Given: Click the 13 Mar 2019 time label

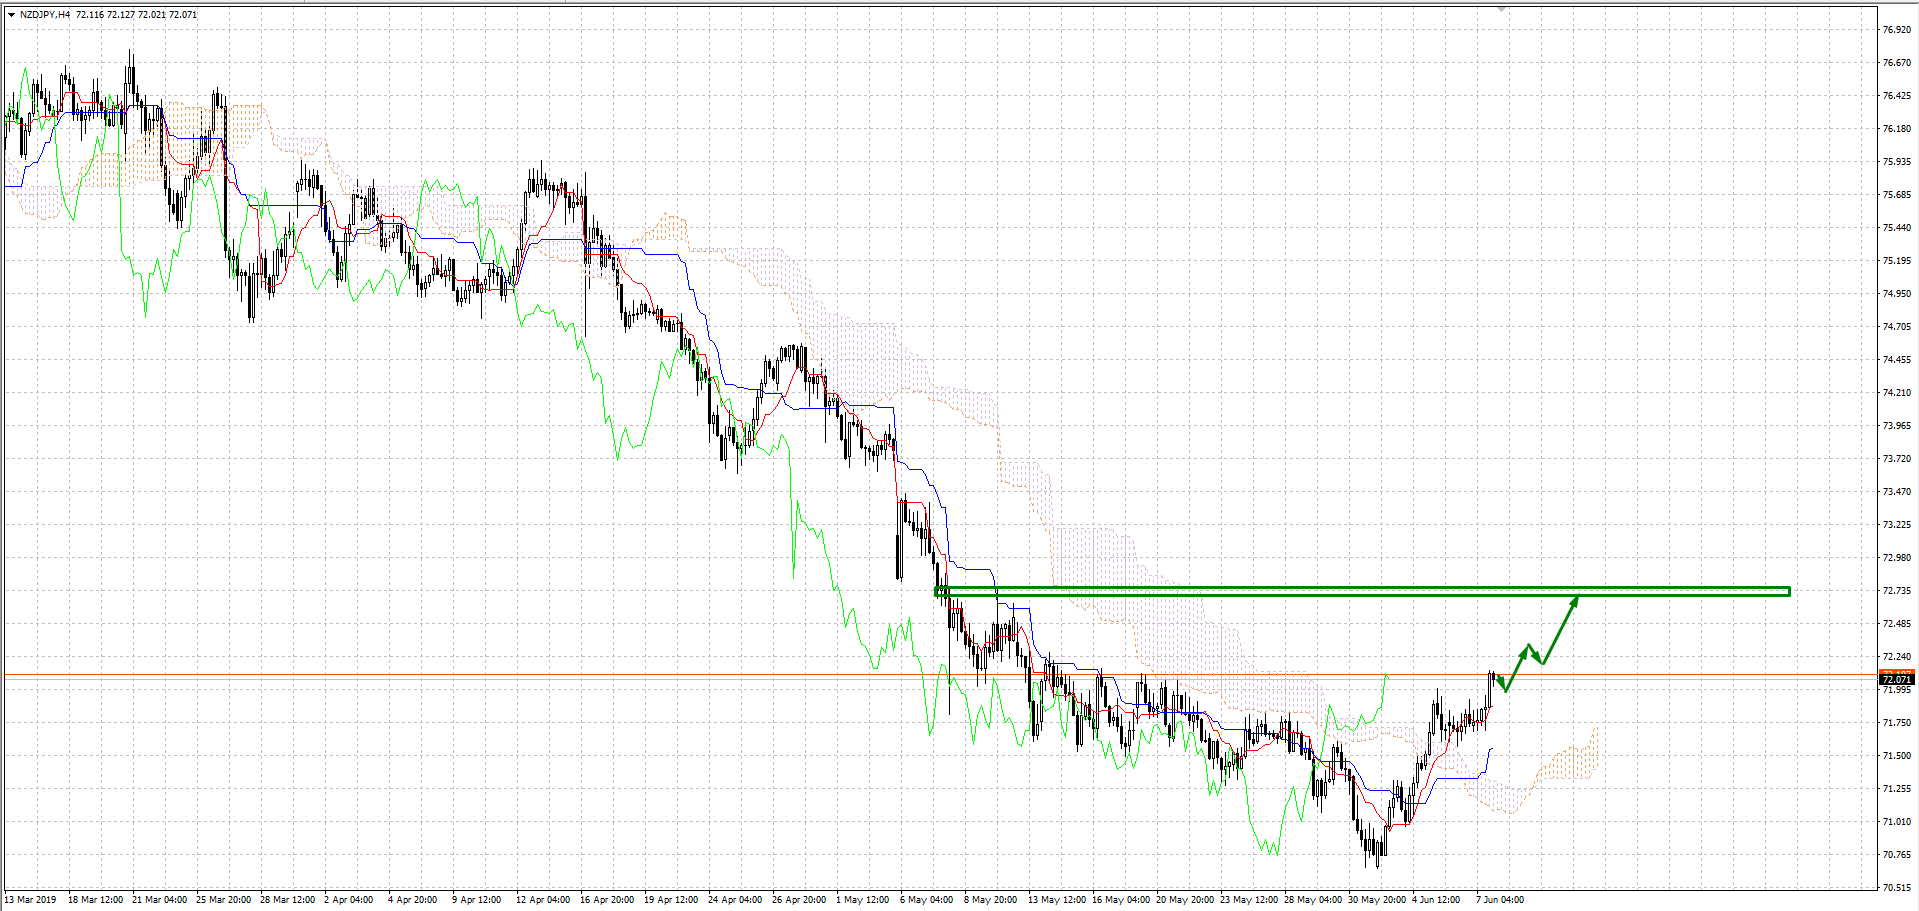Looking at the screenshot, I should pyautogui.click(x=31, y=900).
